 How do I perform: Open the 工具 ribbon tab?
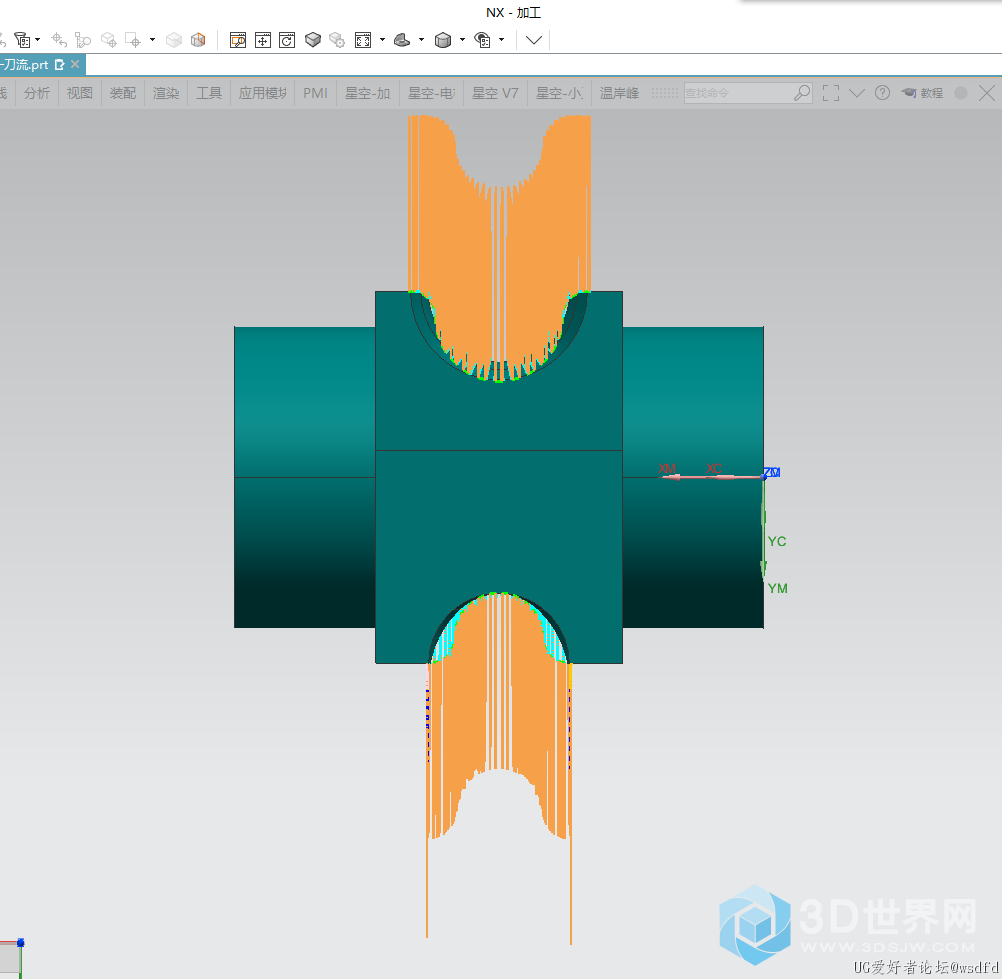pos(209,93)
